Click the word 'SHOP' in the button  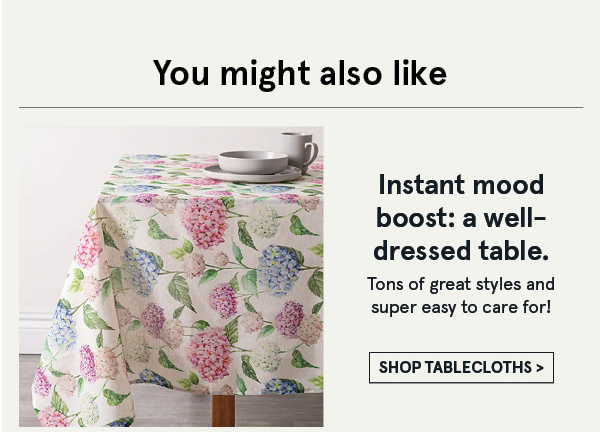pos(400,367)
